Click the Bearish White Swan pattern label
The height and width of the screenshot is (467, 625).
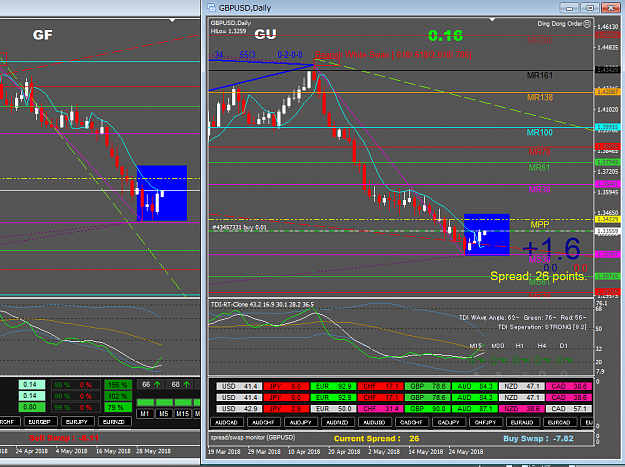click(393, 55)
